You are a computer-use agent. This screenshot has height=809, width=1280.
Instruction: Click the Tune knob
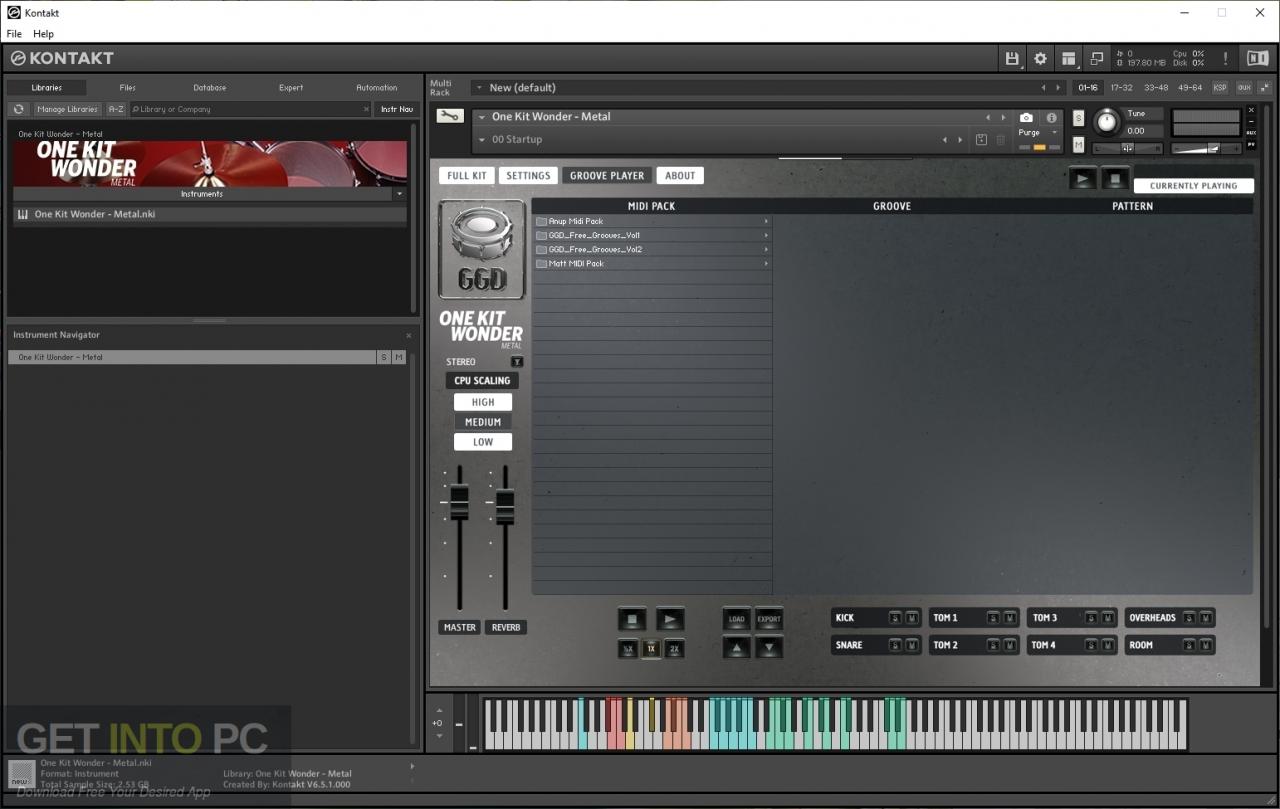1106,122
